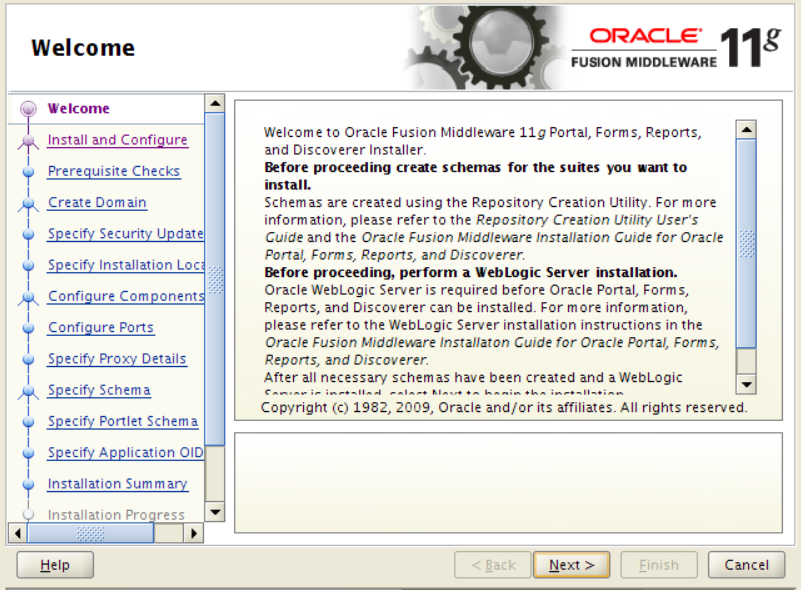This screenshot has width=801, height=590.
Task: Open the Specify Schema step
Action: point(102,390)
